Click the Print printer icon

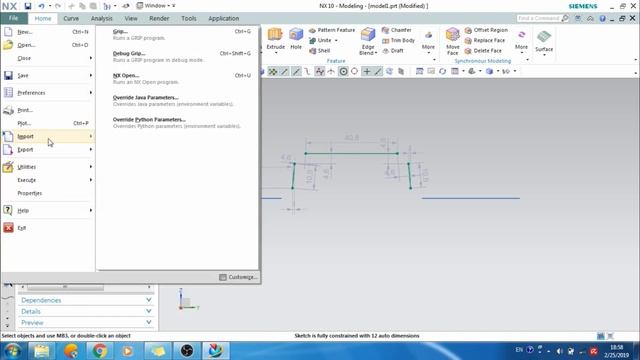pyautogui.click(x=8, y=110)
